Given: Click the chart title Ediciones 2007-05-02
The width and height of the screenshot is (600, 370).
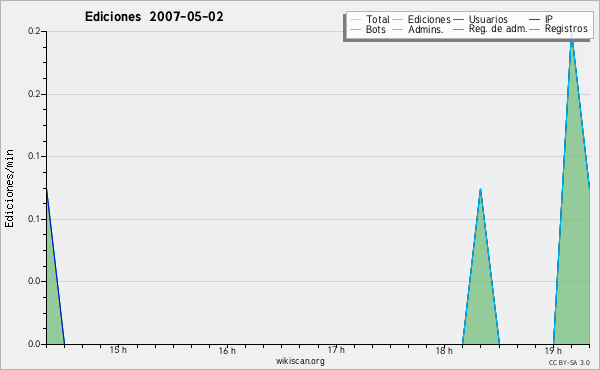Looking at the screenshot, I should coord(154,17).
